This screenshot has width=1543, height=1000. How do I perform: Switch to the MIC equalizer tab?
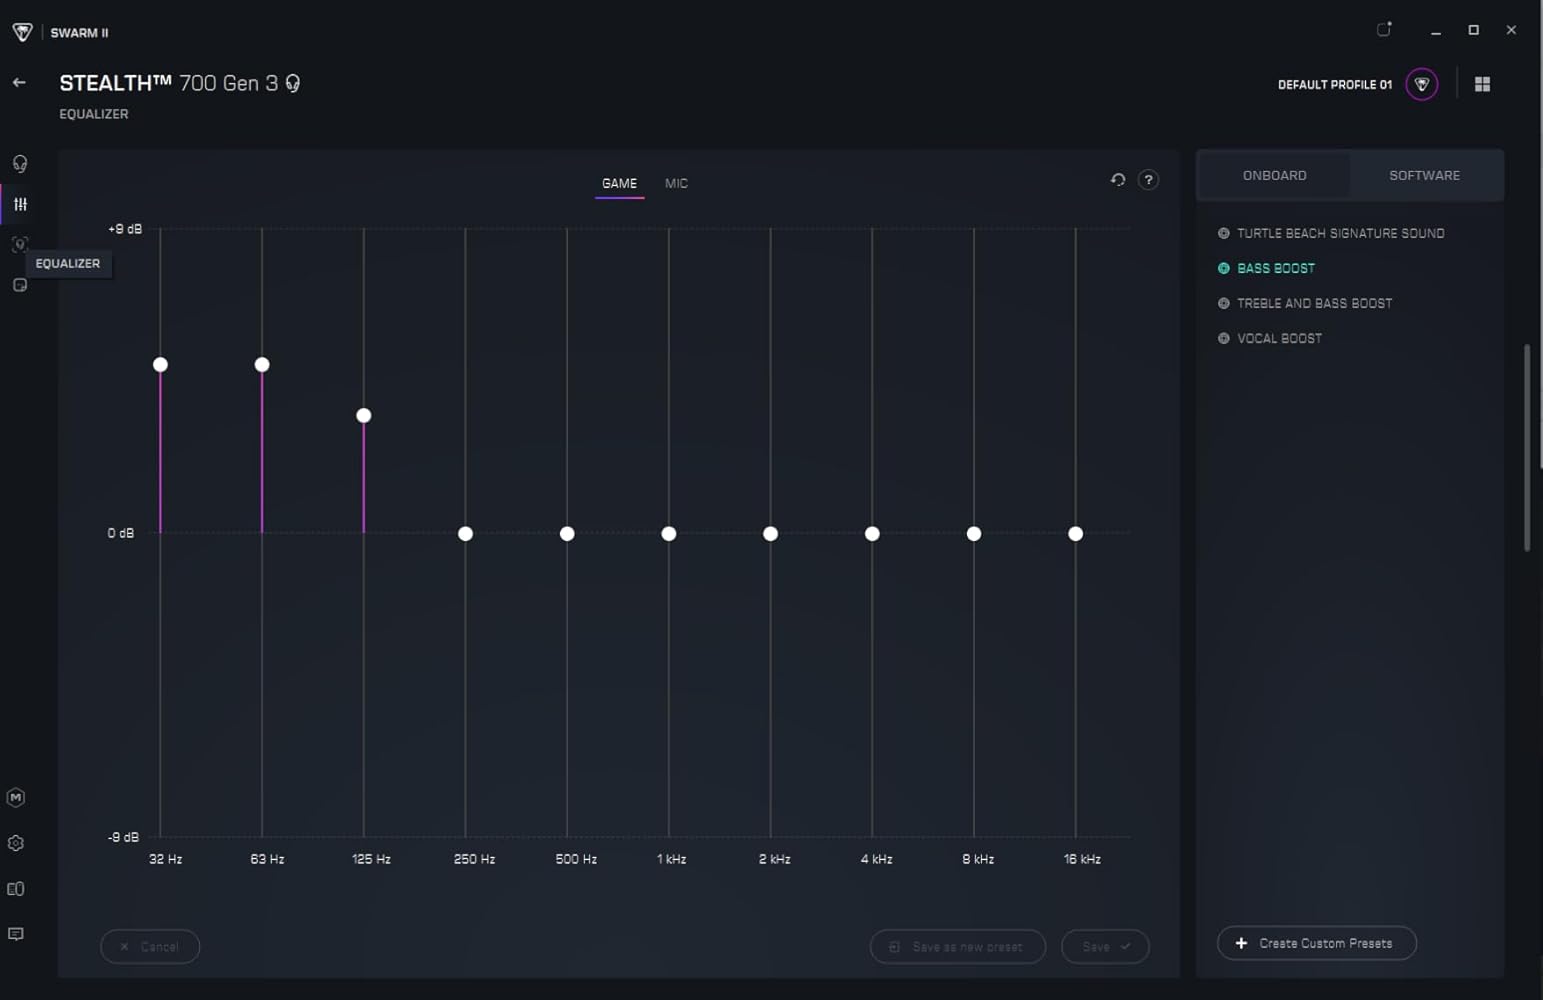676,183
